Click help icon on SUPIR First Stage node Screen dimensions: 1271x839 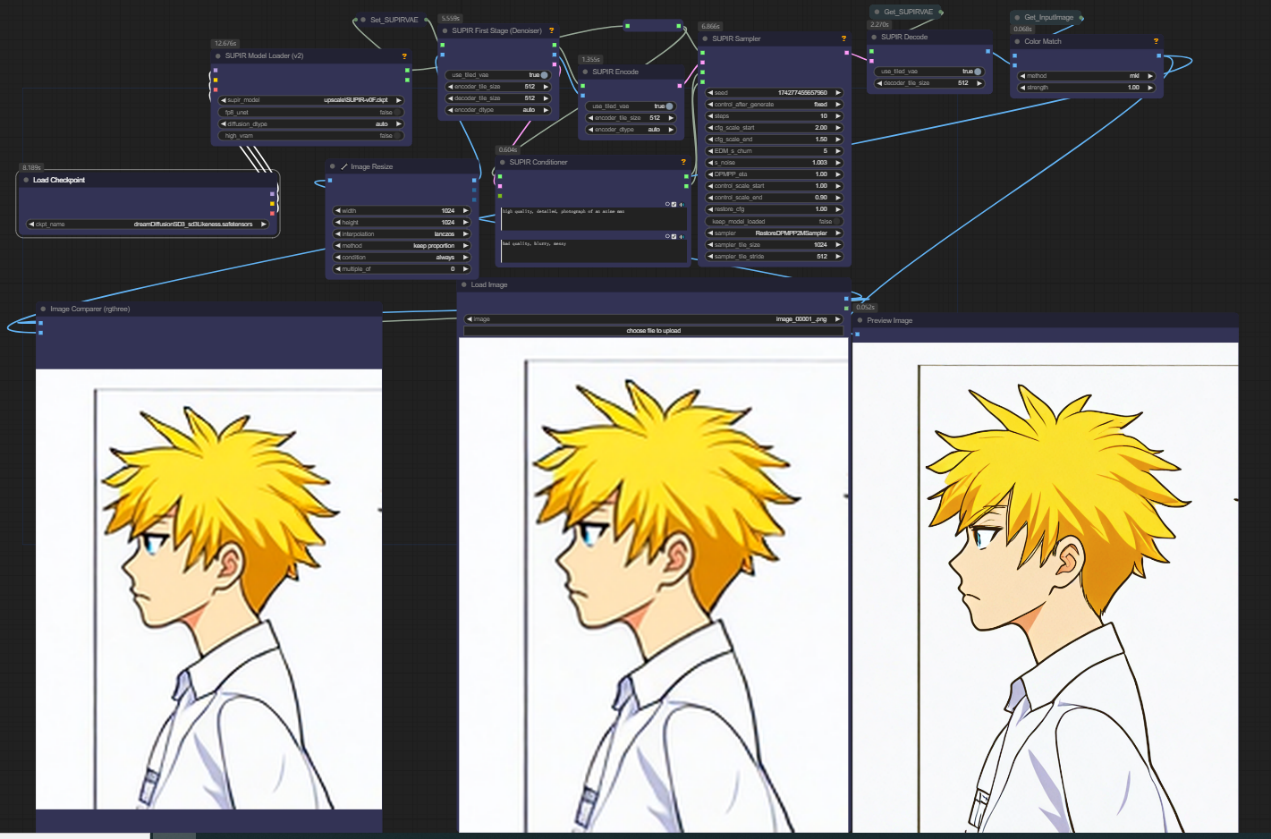(551, 31)
